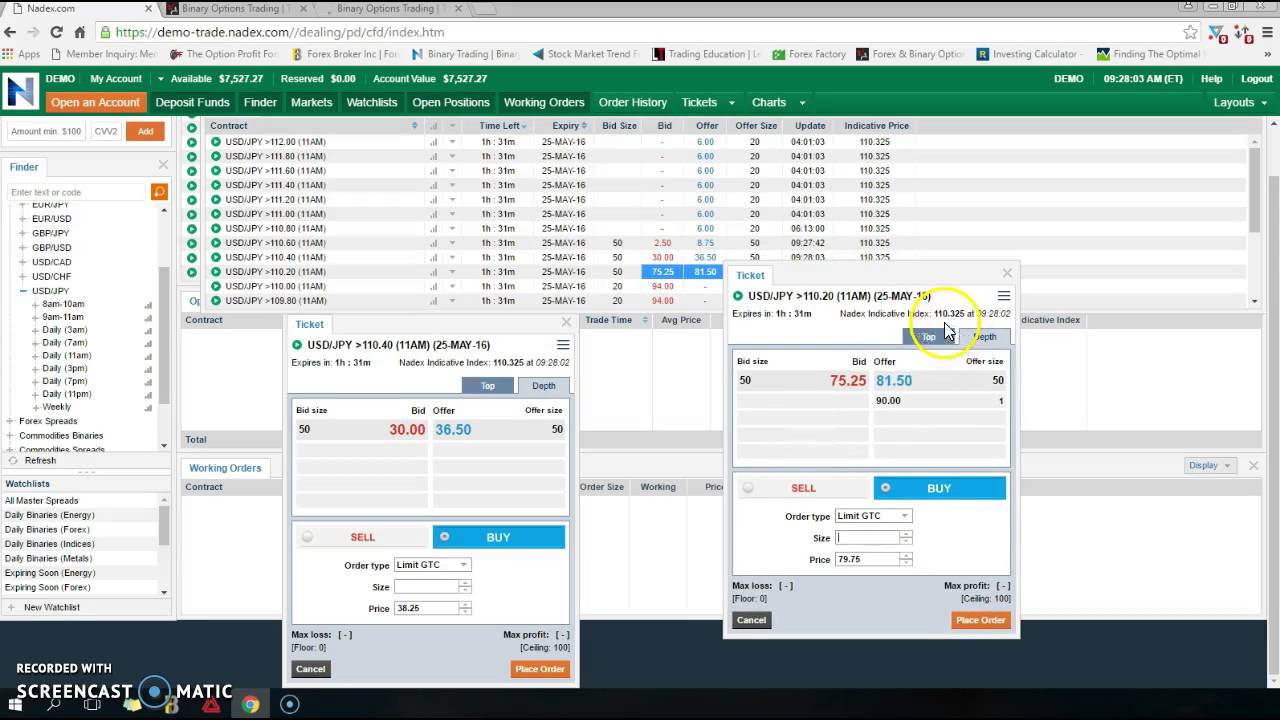Image resolution: width=1280 pixels, height=720 pixels.
Task: Expand the EUR/USD tree node
Action: click(23, 219)
